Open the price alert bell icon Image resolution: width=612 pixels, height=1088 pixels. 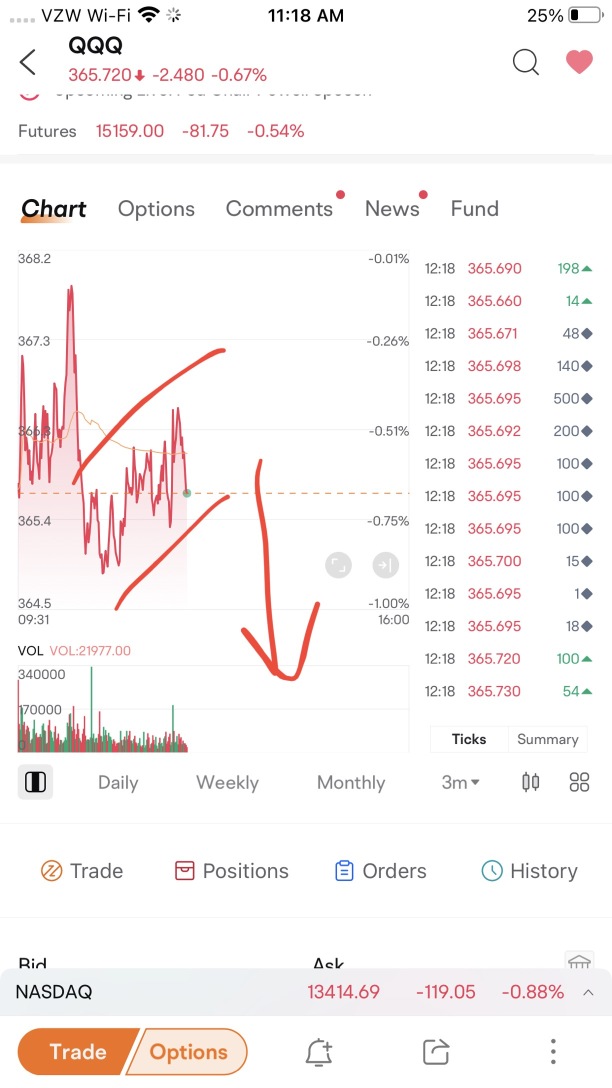pos(318,1051)
